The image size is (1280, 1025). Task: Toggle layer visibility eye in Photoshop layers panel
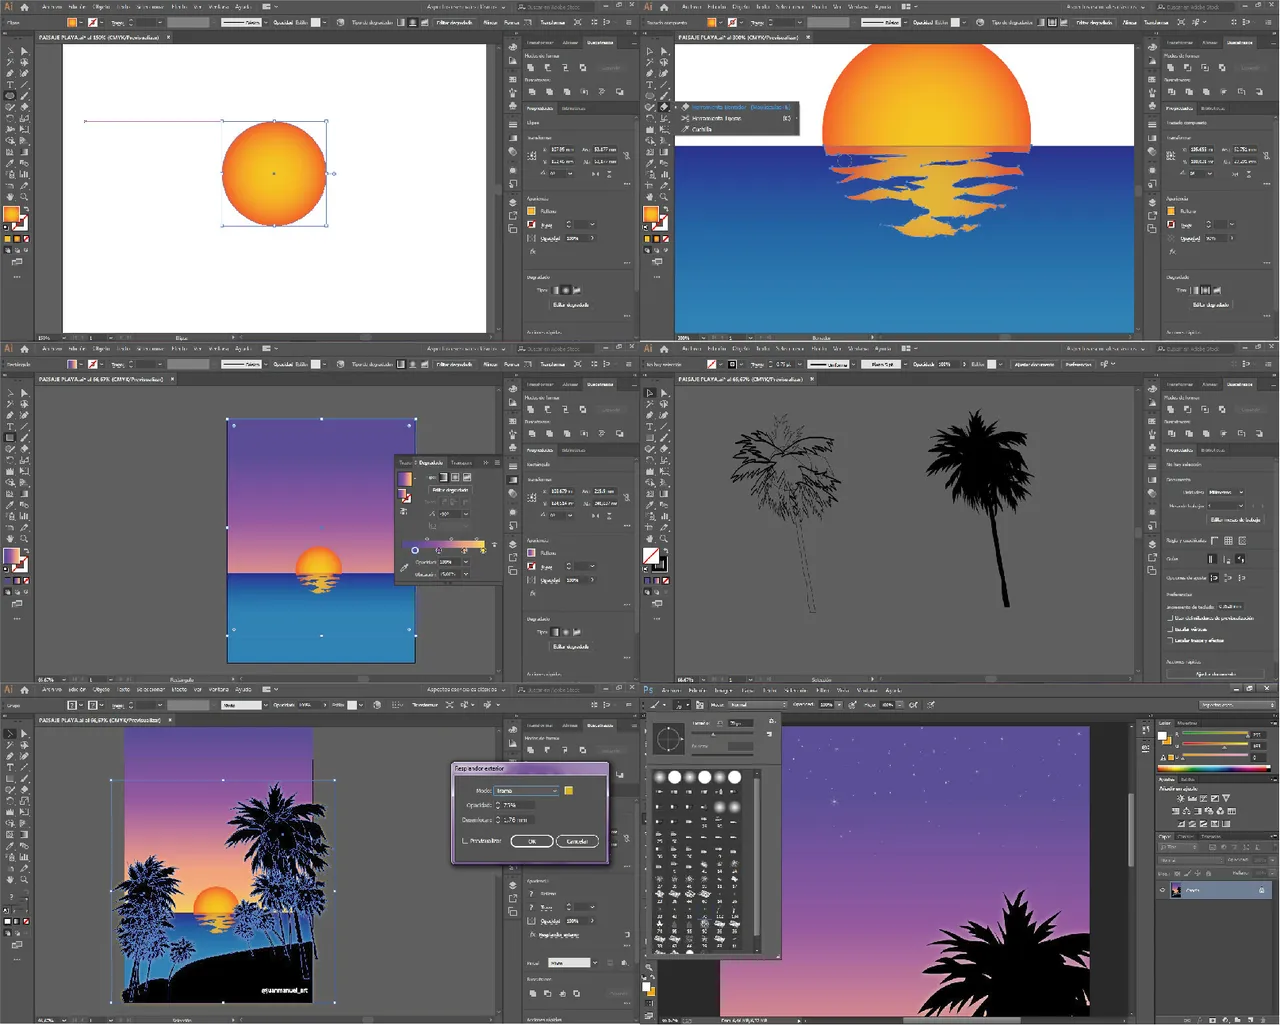coord(1163,890)
